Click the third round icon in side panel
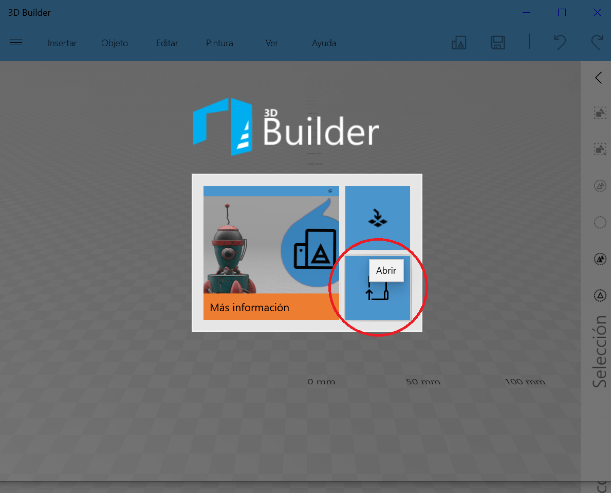 600,186
